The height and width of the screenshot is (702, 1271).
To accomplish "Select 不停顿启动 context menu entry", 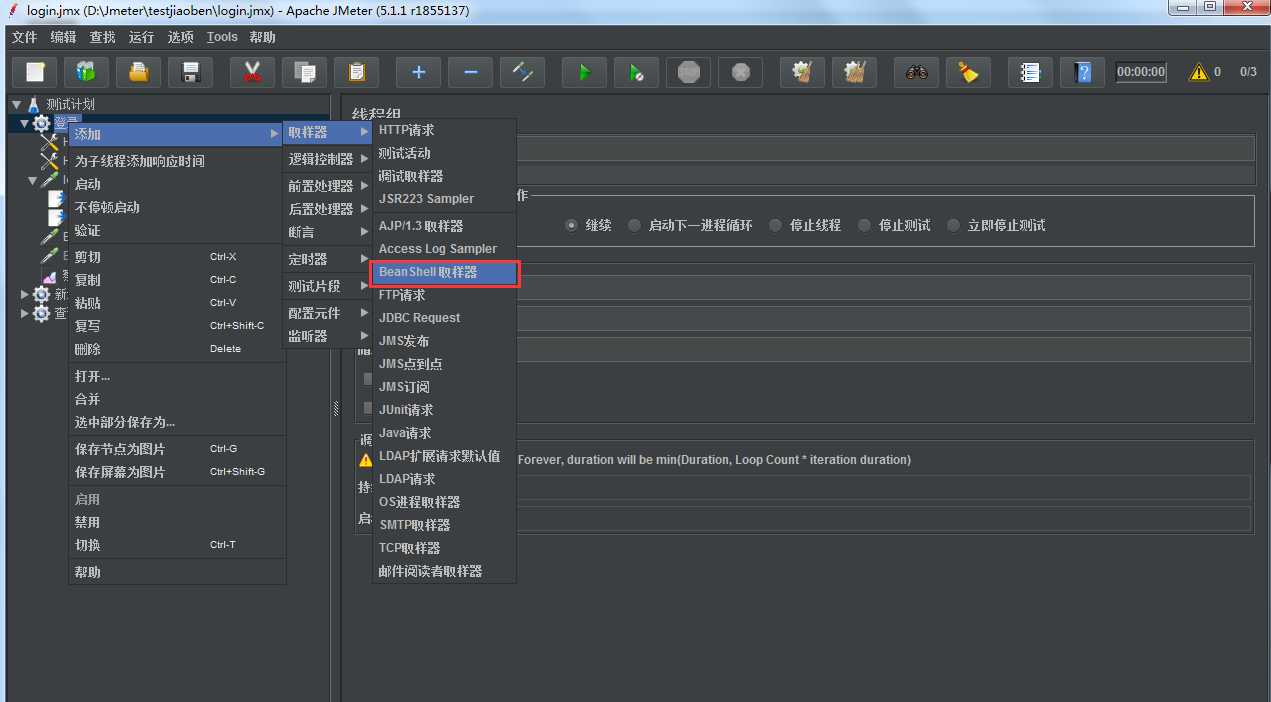I will coord(178,207).
